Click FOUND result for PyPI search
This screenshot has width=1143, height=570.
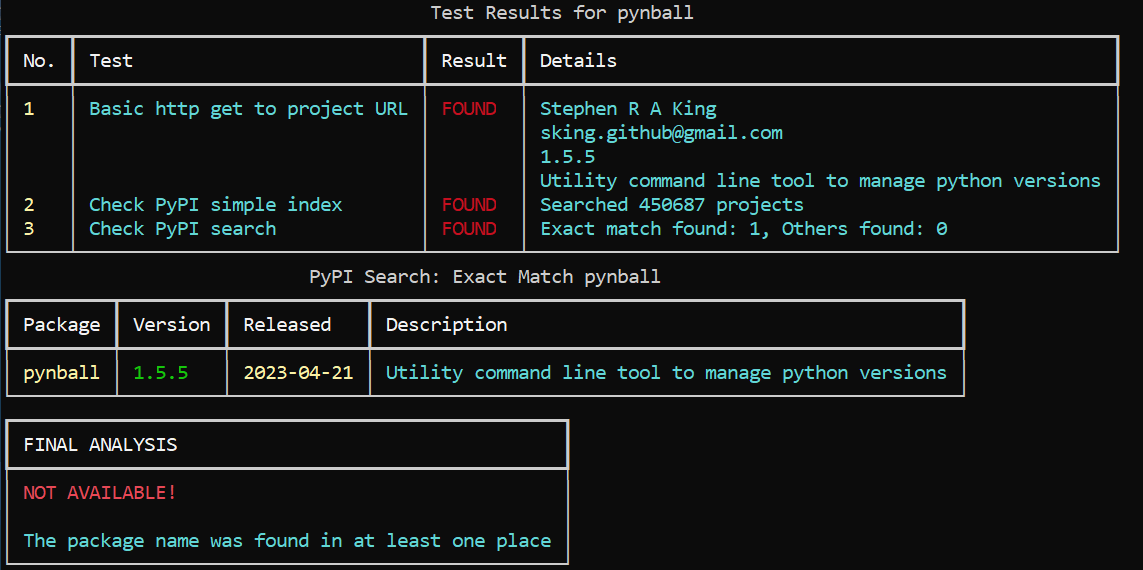pyautogui.click(x=469, y=229)
